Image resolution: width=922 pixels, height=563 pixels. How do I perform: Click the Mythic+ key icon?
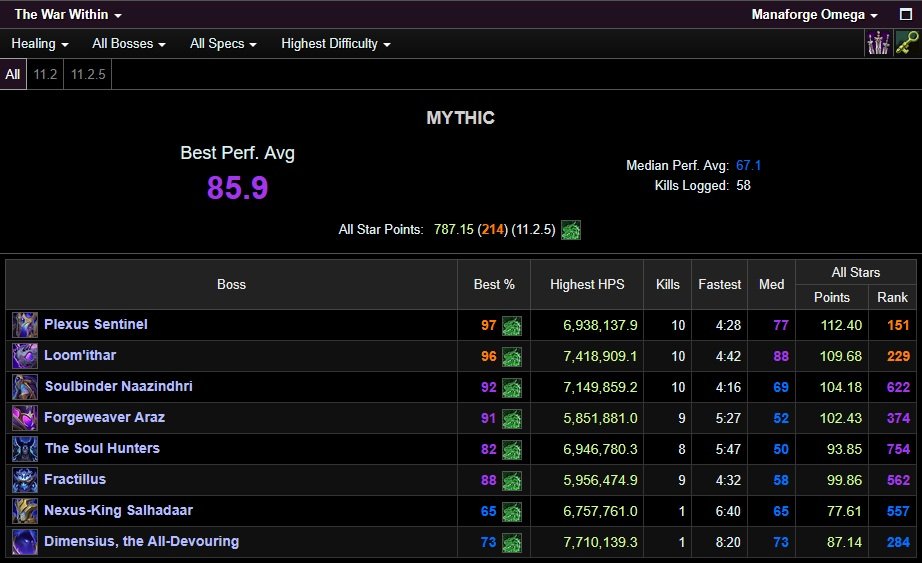[x=906, y=43]
